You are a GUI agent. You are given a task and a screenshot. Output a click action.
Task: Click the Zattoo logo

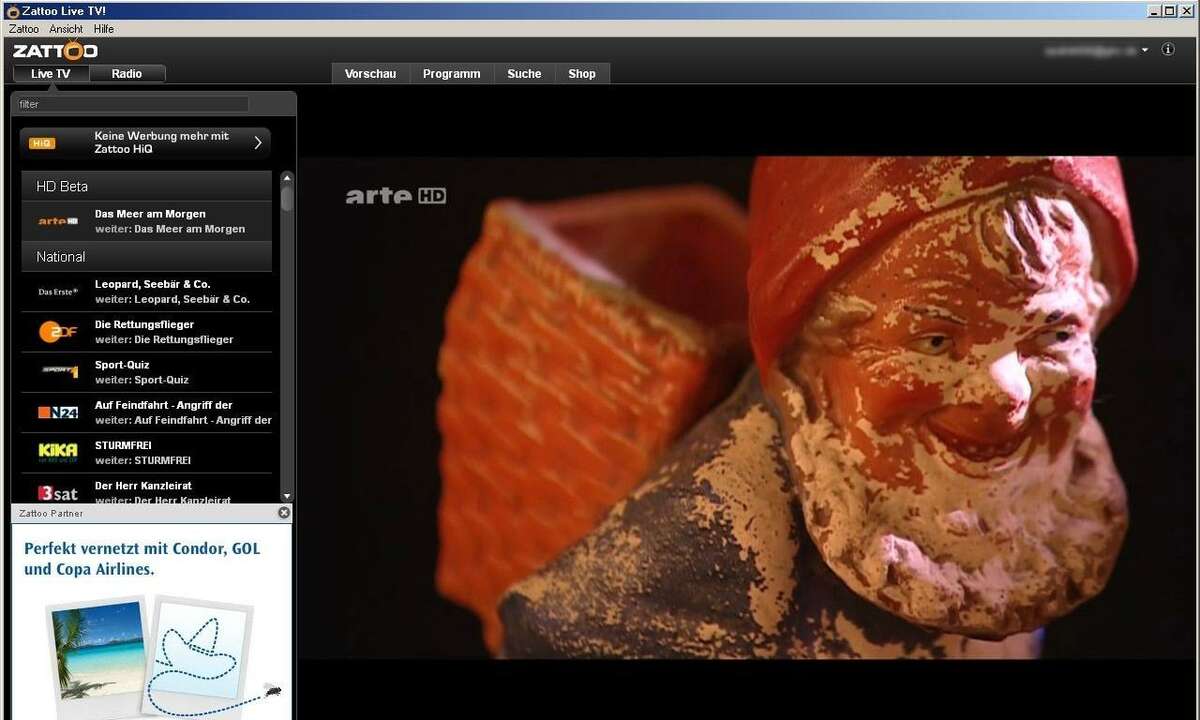pos(55,50)
